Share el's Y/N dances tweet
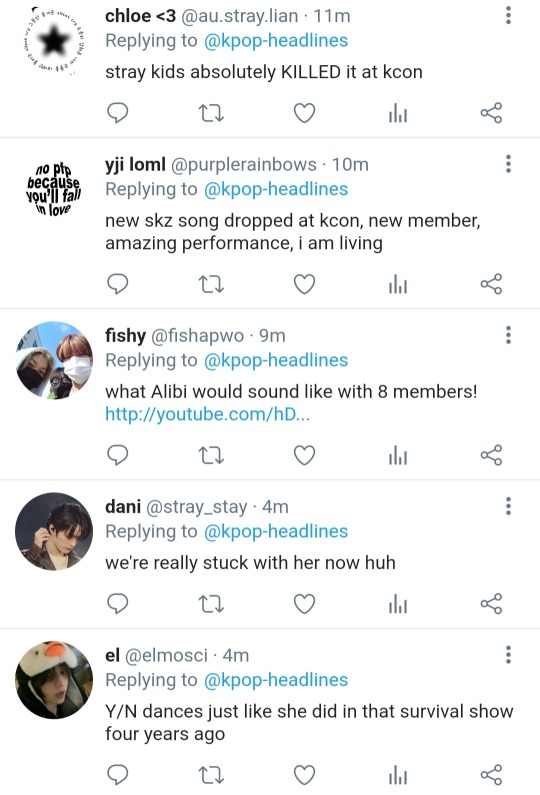 [491, 775]
